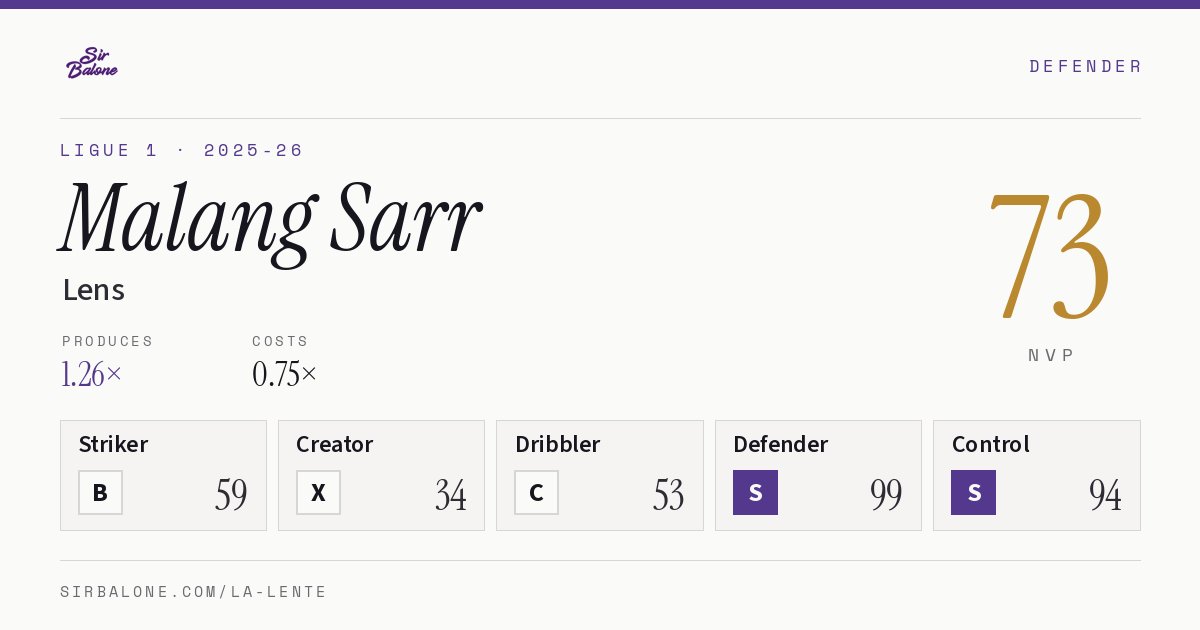This screenshot has width=1200, height=630.
Task: Click the COSTS label
Action: (281, 341)
